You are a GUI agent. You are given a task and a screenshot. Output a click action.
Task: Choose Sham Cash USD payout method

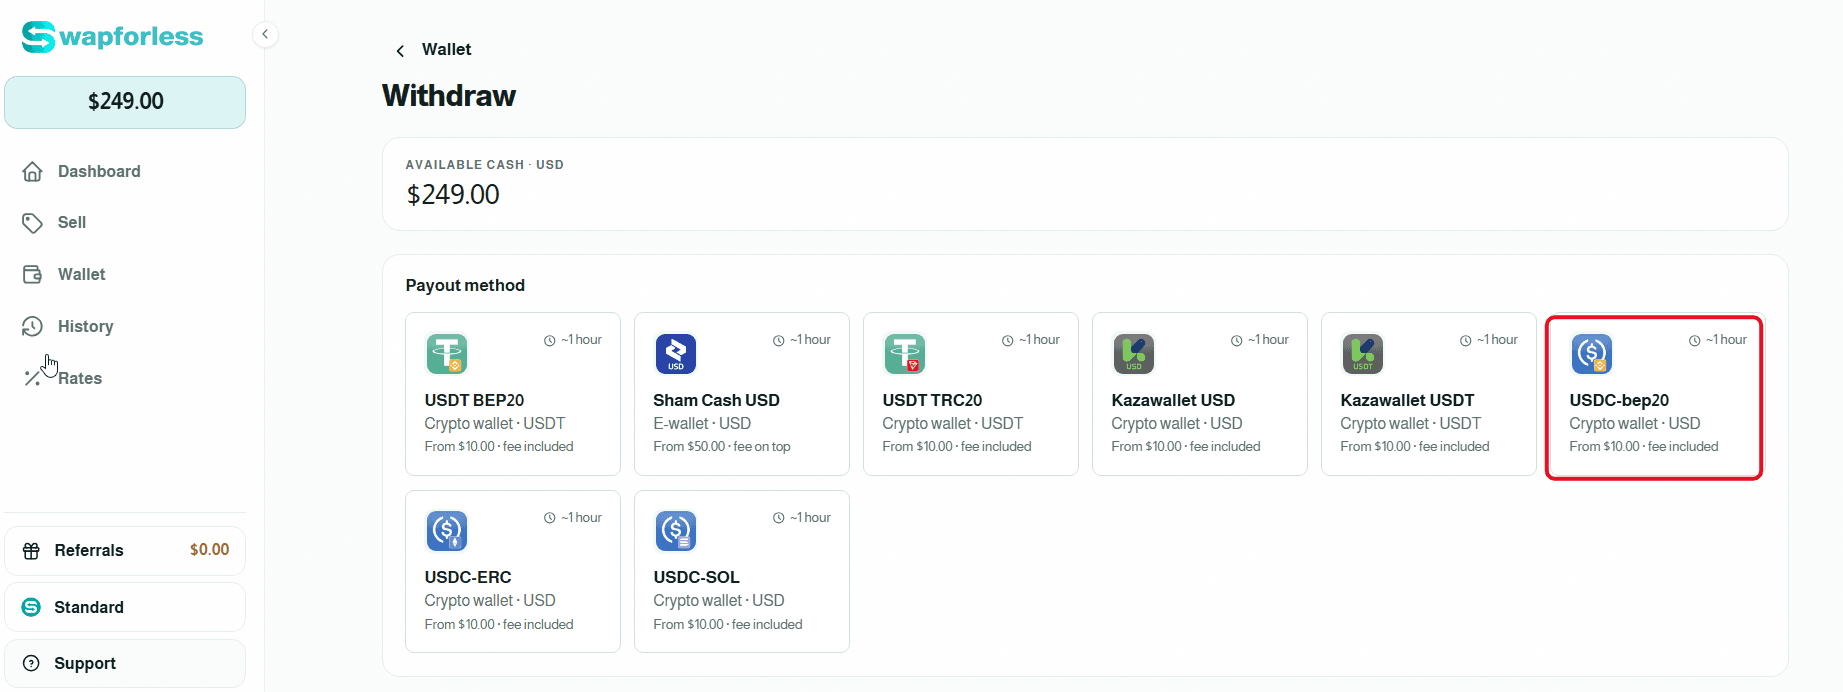(x=742, y=394)
